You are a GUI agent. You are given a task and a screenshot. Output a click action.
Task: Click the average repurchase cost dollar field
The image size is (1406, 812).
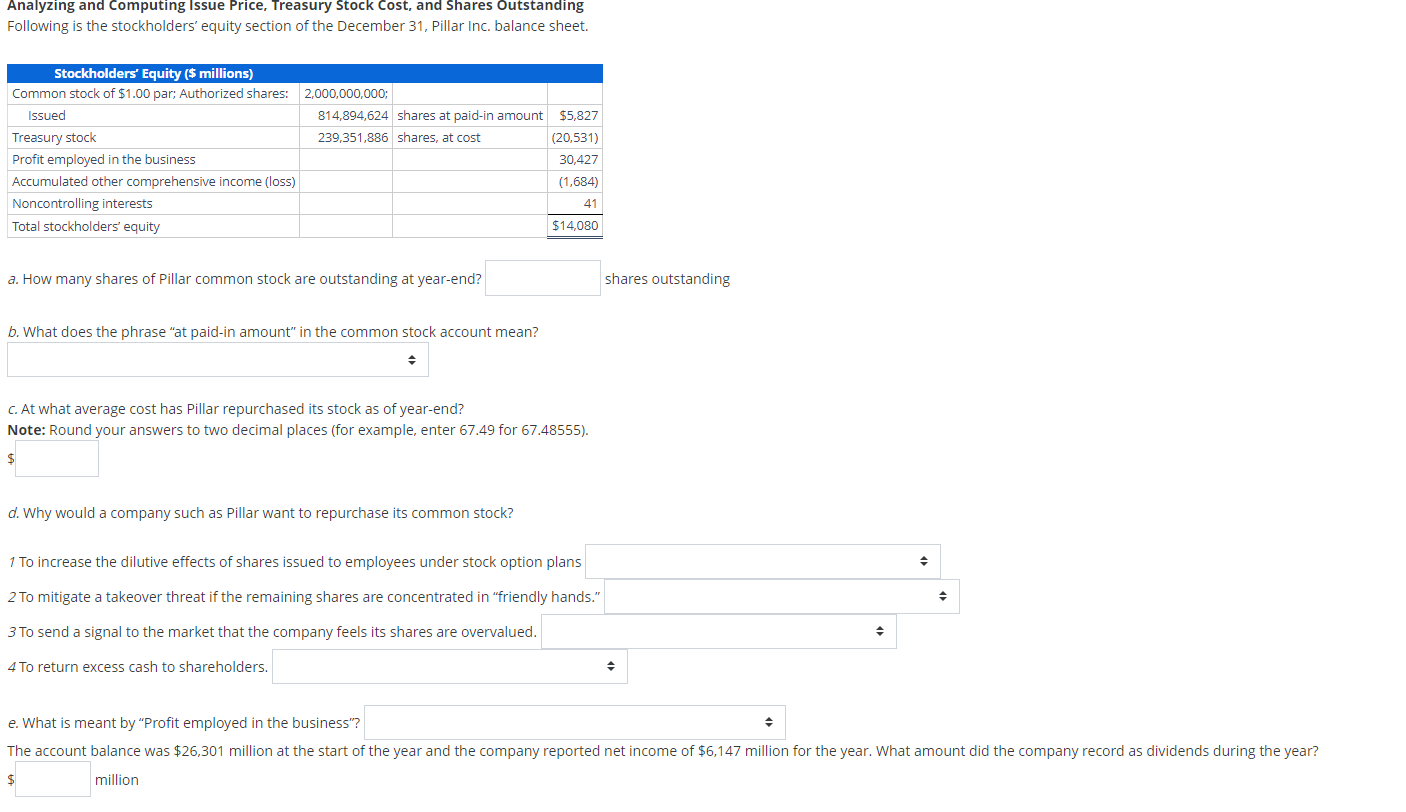(57, 458)
